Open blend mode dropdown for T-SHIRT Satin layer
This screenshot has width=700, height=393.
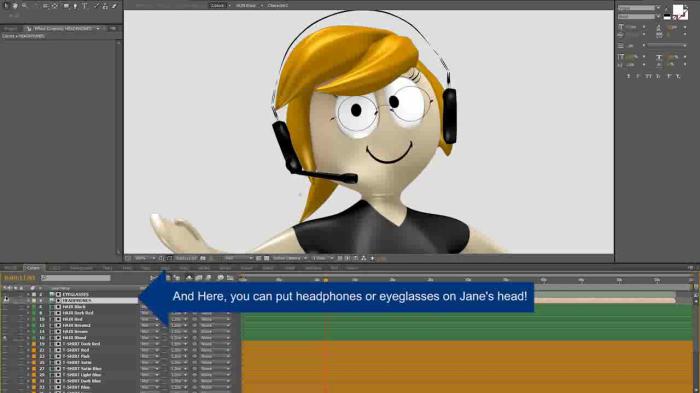(150, 363)
